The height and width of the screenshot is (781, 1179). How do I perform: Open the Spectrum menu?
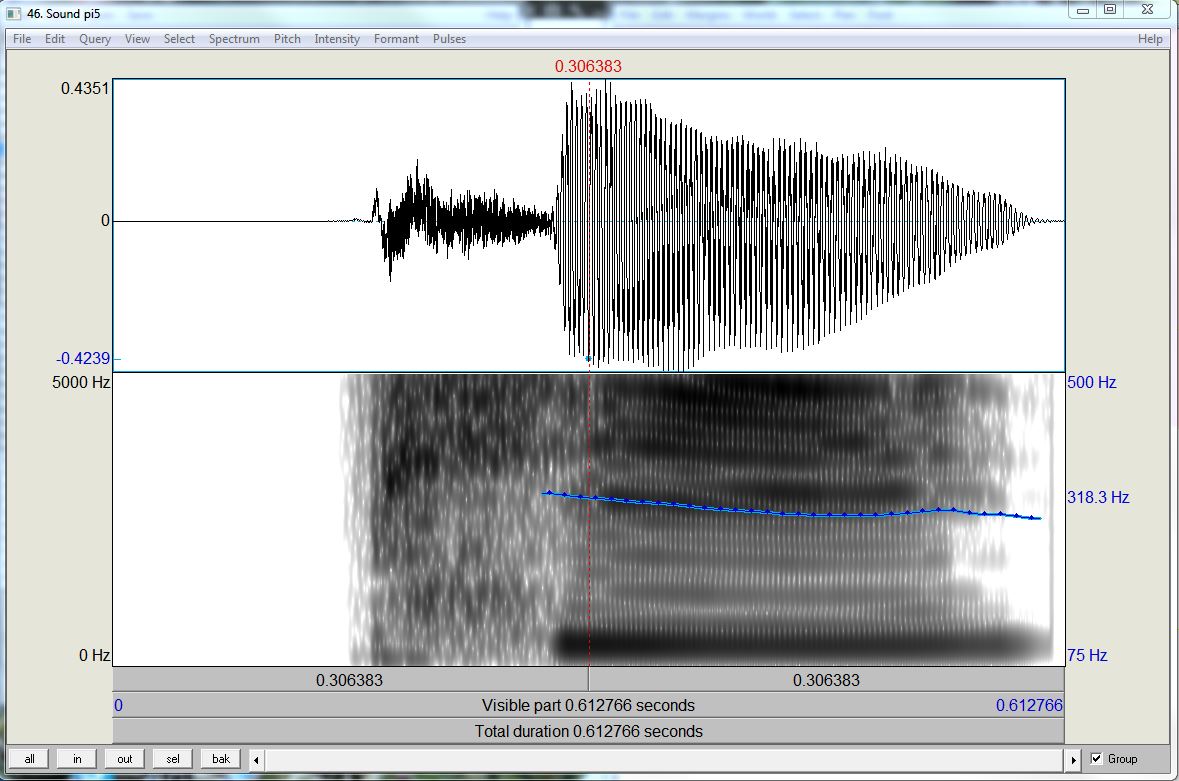point(234,39)
